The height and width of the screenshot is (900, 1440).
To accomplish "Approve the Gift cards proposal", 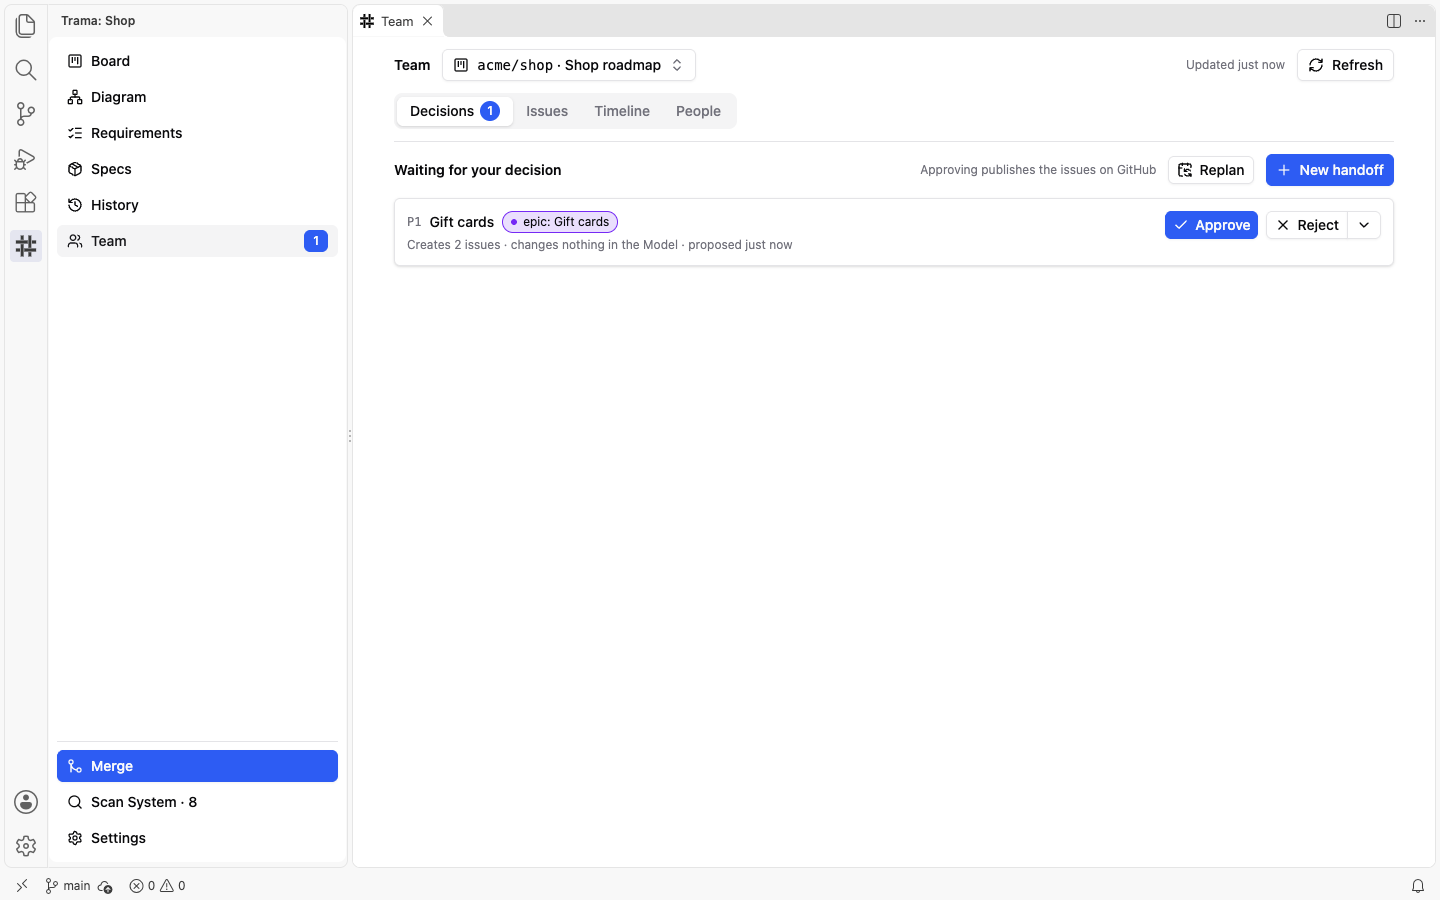I will [1211, 225].
